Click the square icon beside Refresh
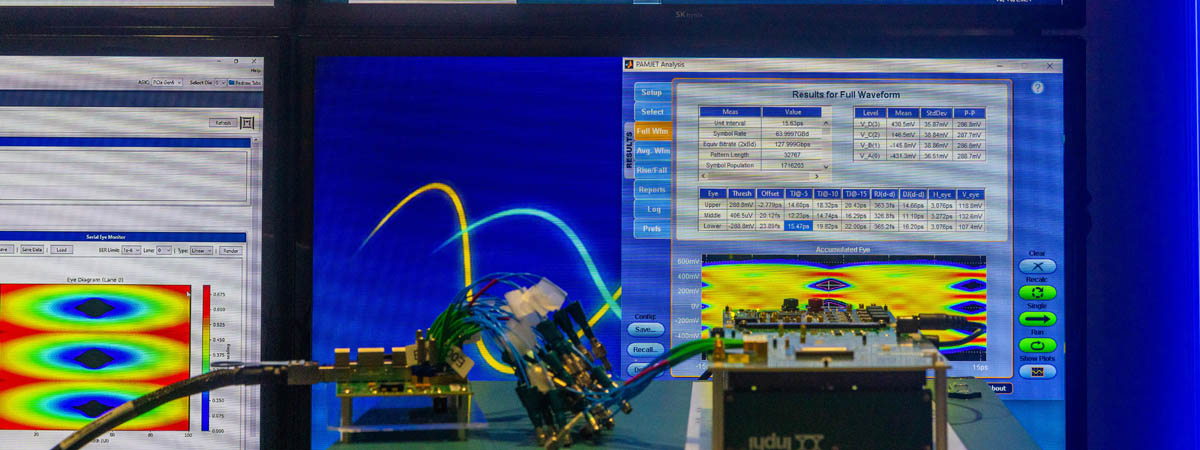 247,123
